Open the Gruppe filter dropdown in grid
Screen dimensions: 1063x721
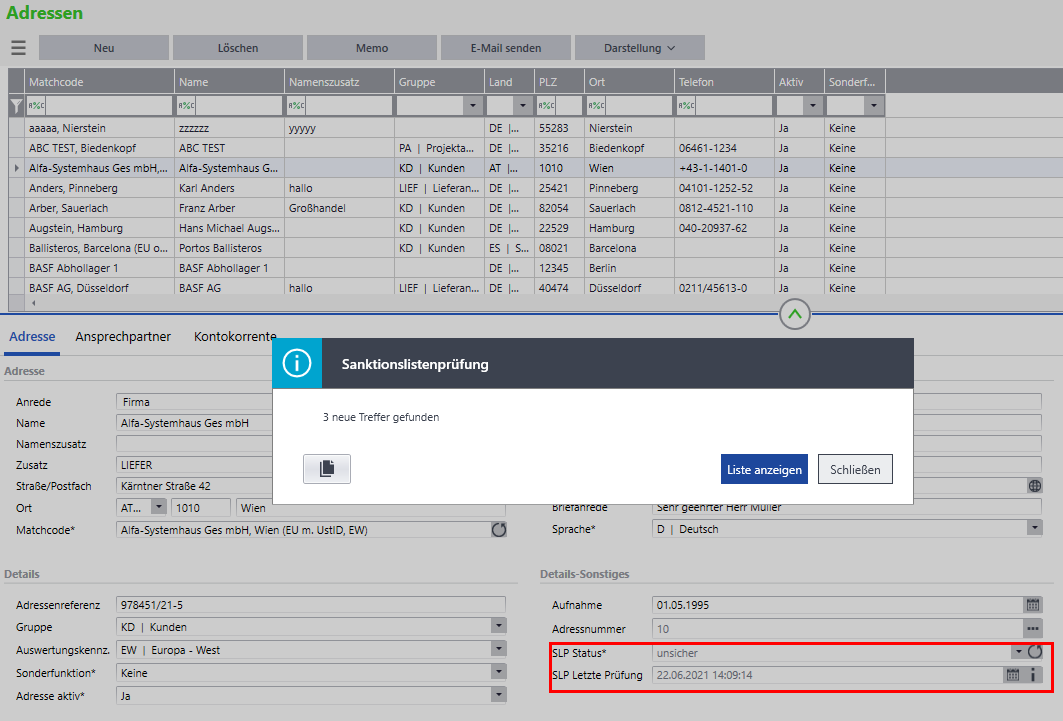pos(471,105)
